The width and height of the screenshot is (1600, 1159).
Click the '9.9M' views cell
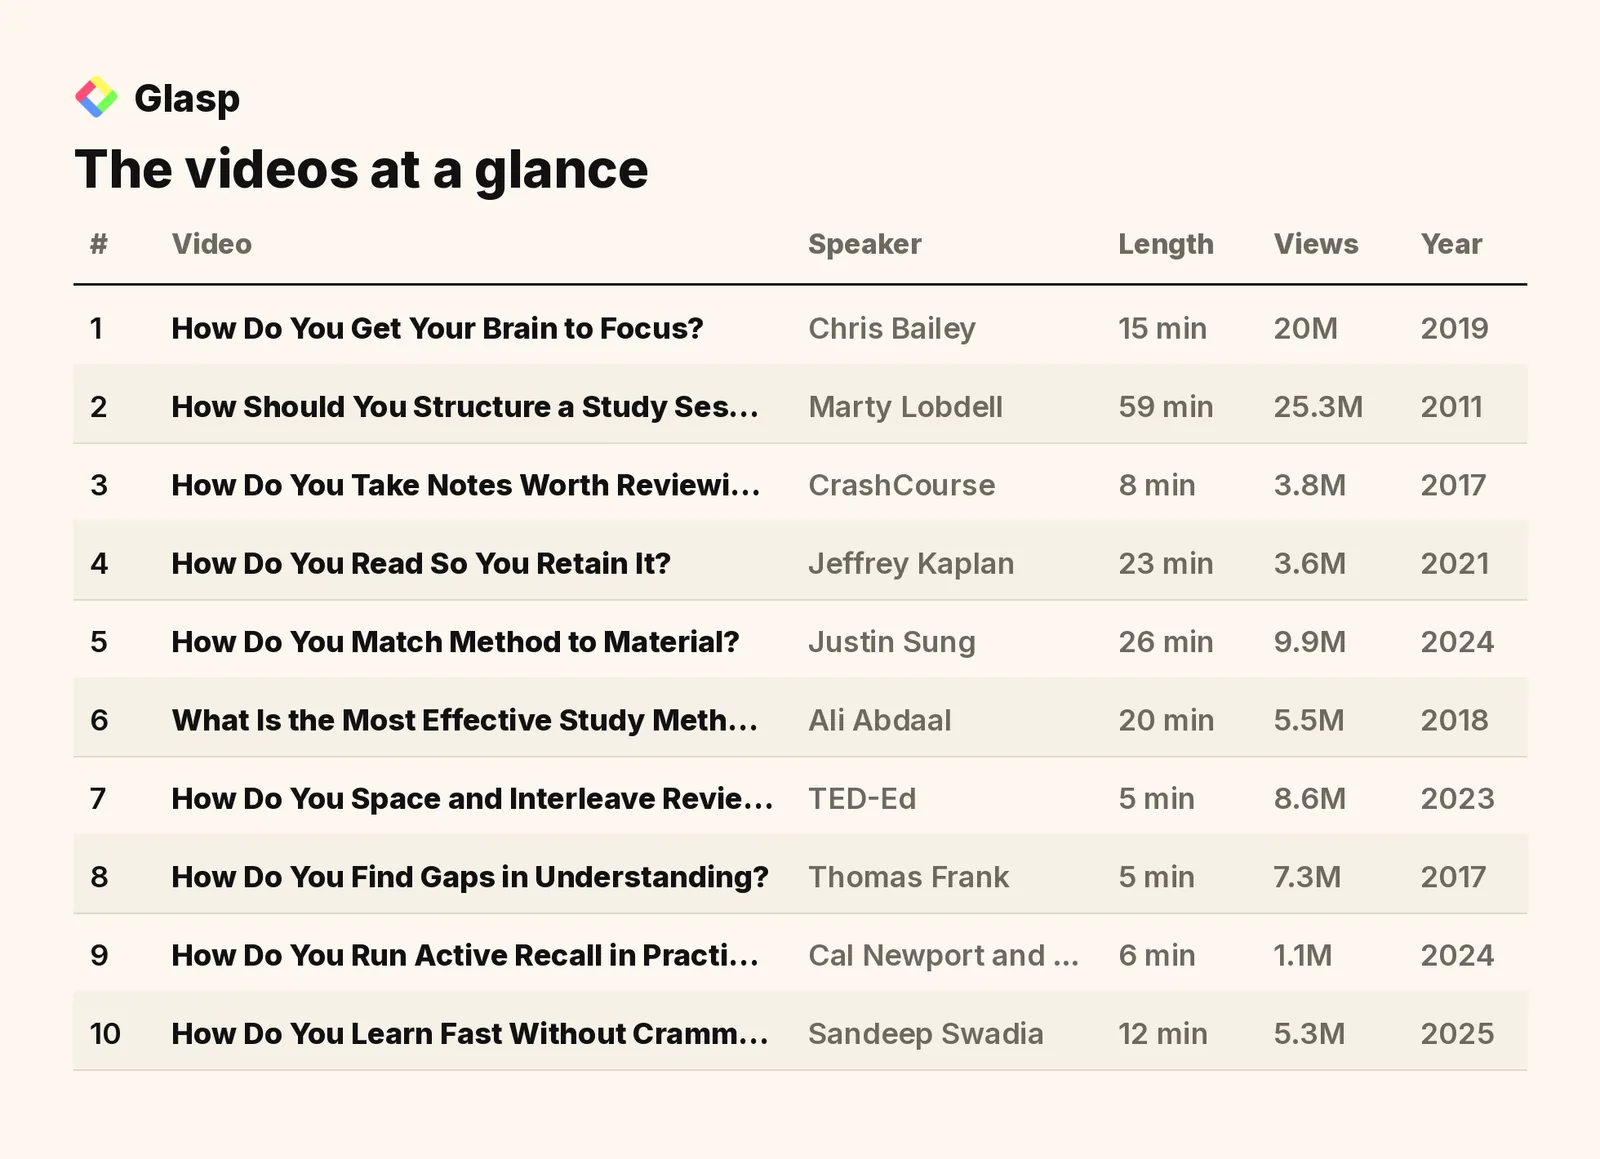[x=1309, y=642]
